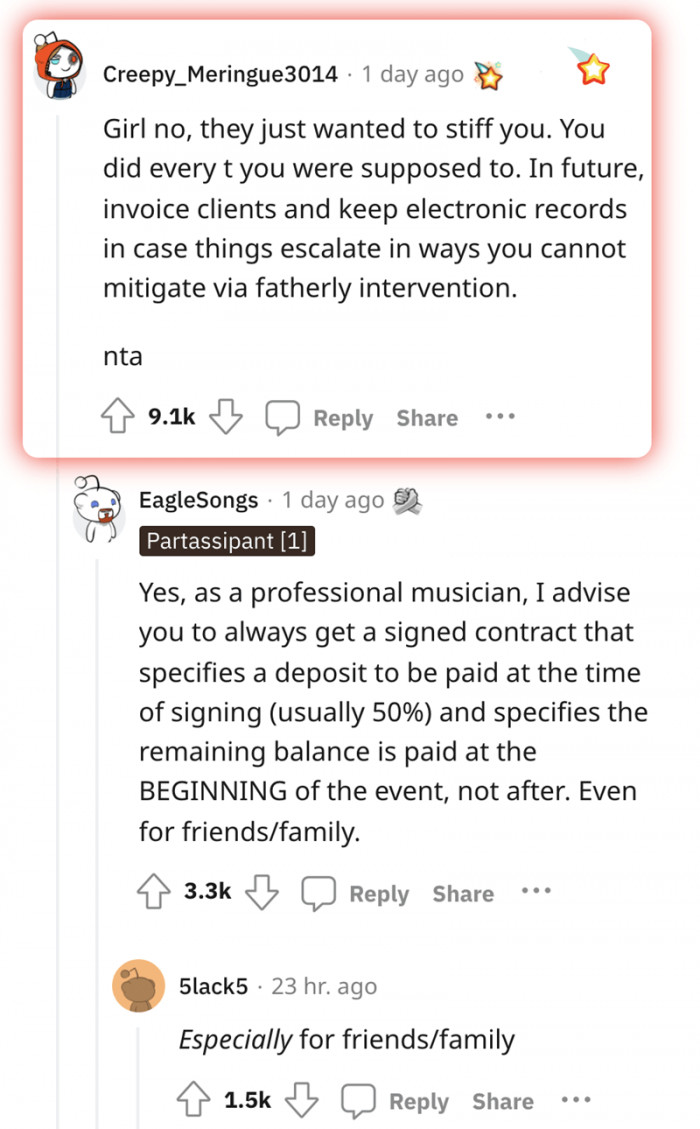Viewport: 700px width, 1129px height.
Task: Open more options menu on EagleSongs' comment
Action: tap(536, 891)
